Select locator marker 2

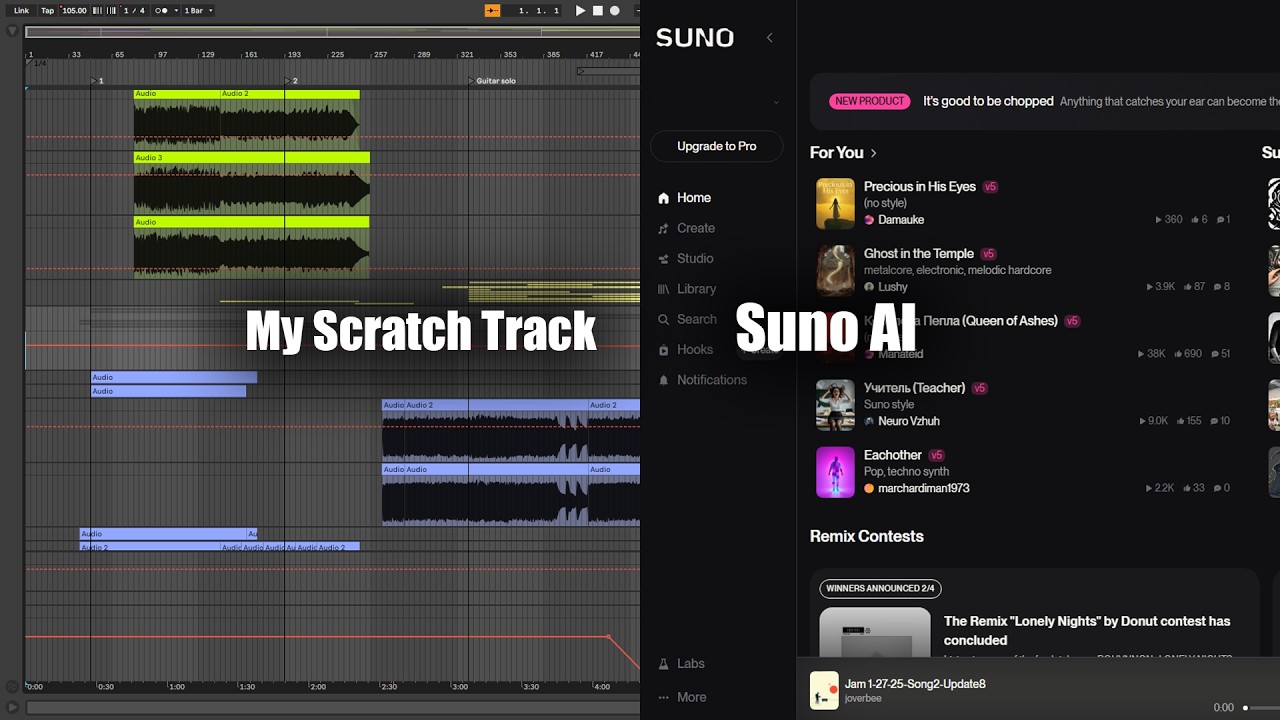[x=291, y=80]
